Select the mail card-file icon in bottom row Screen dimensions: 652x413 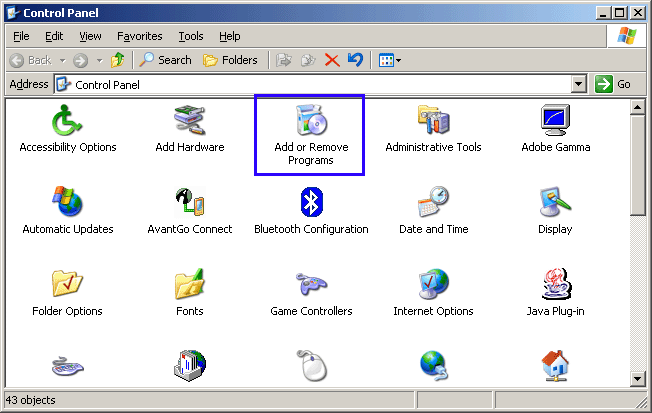pyautogui.click(x=190, y=366)
